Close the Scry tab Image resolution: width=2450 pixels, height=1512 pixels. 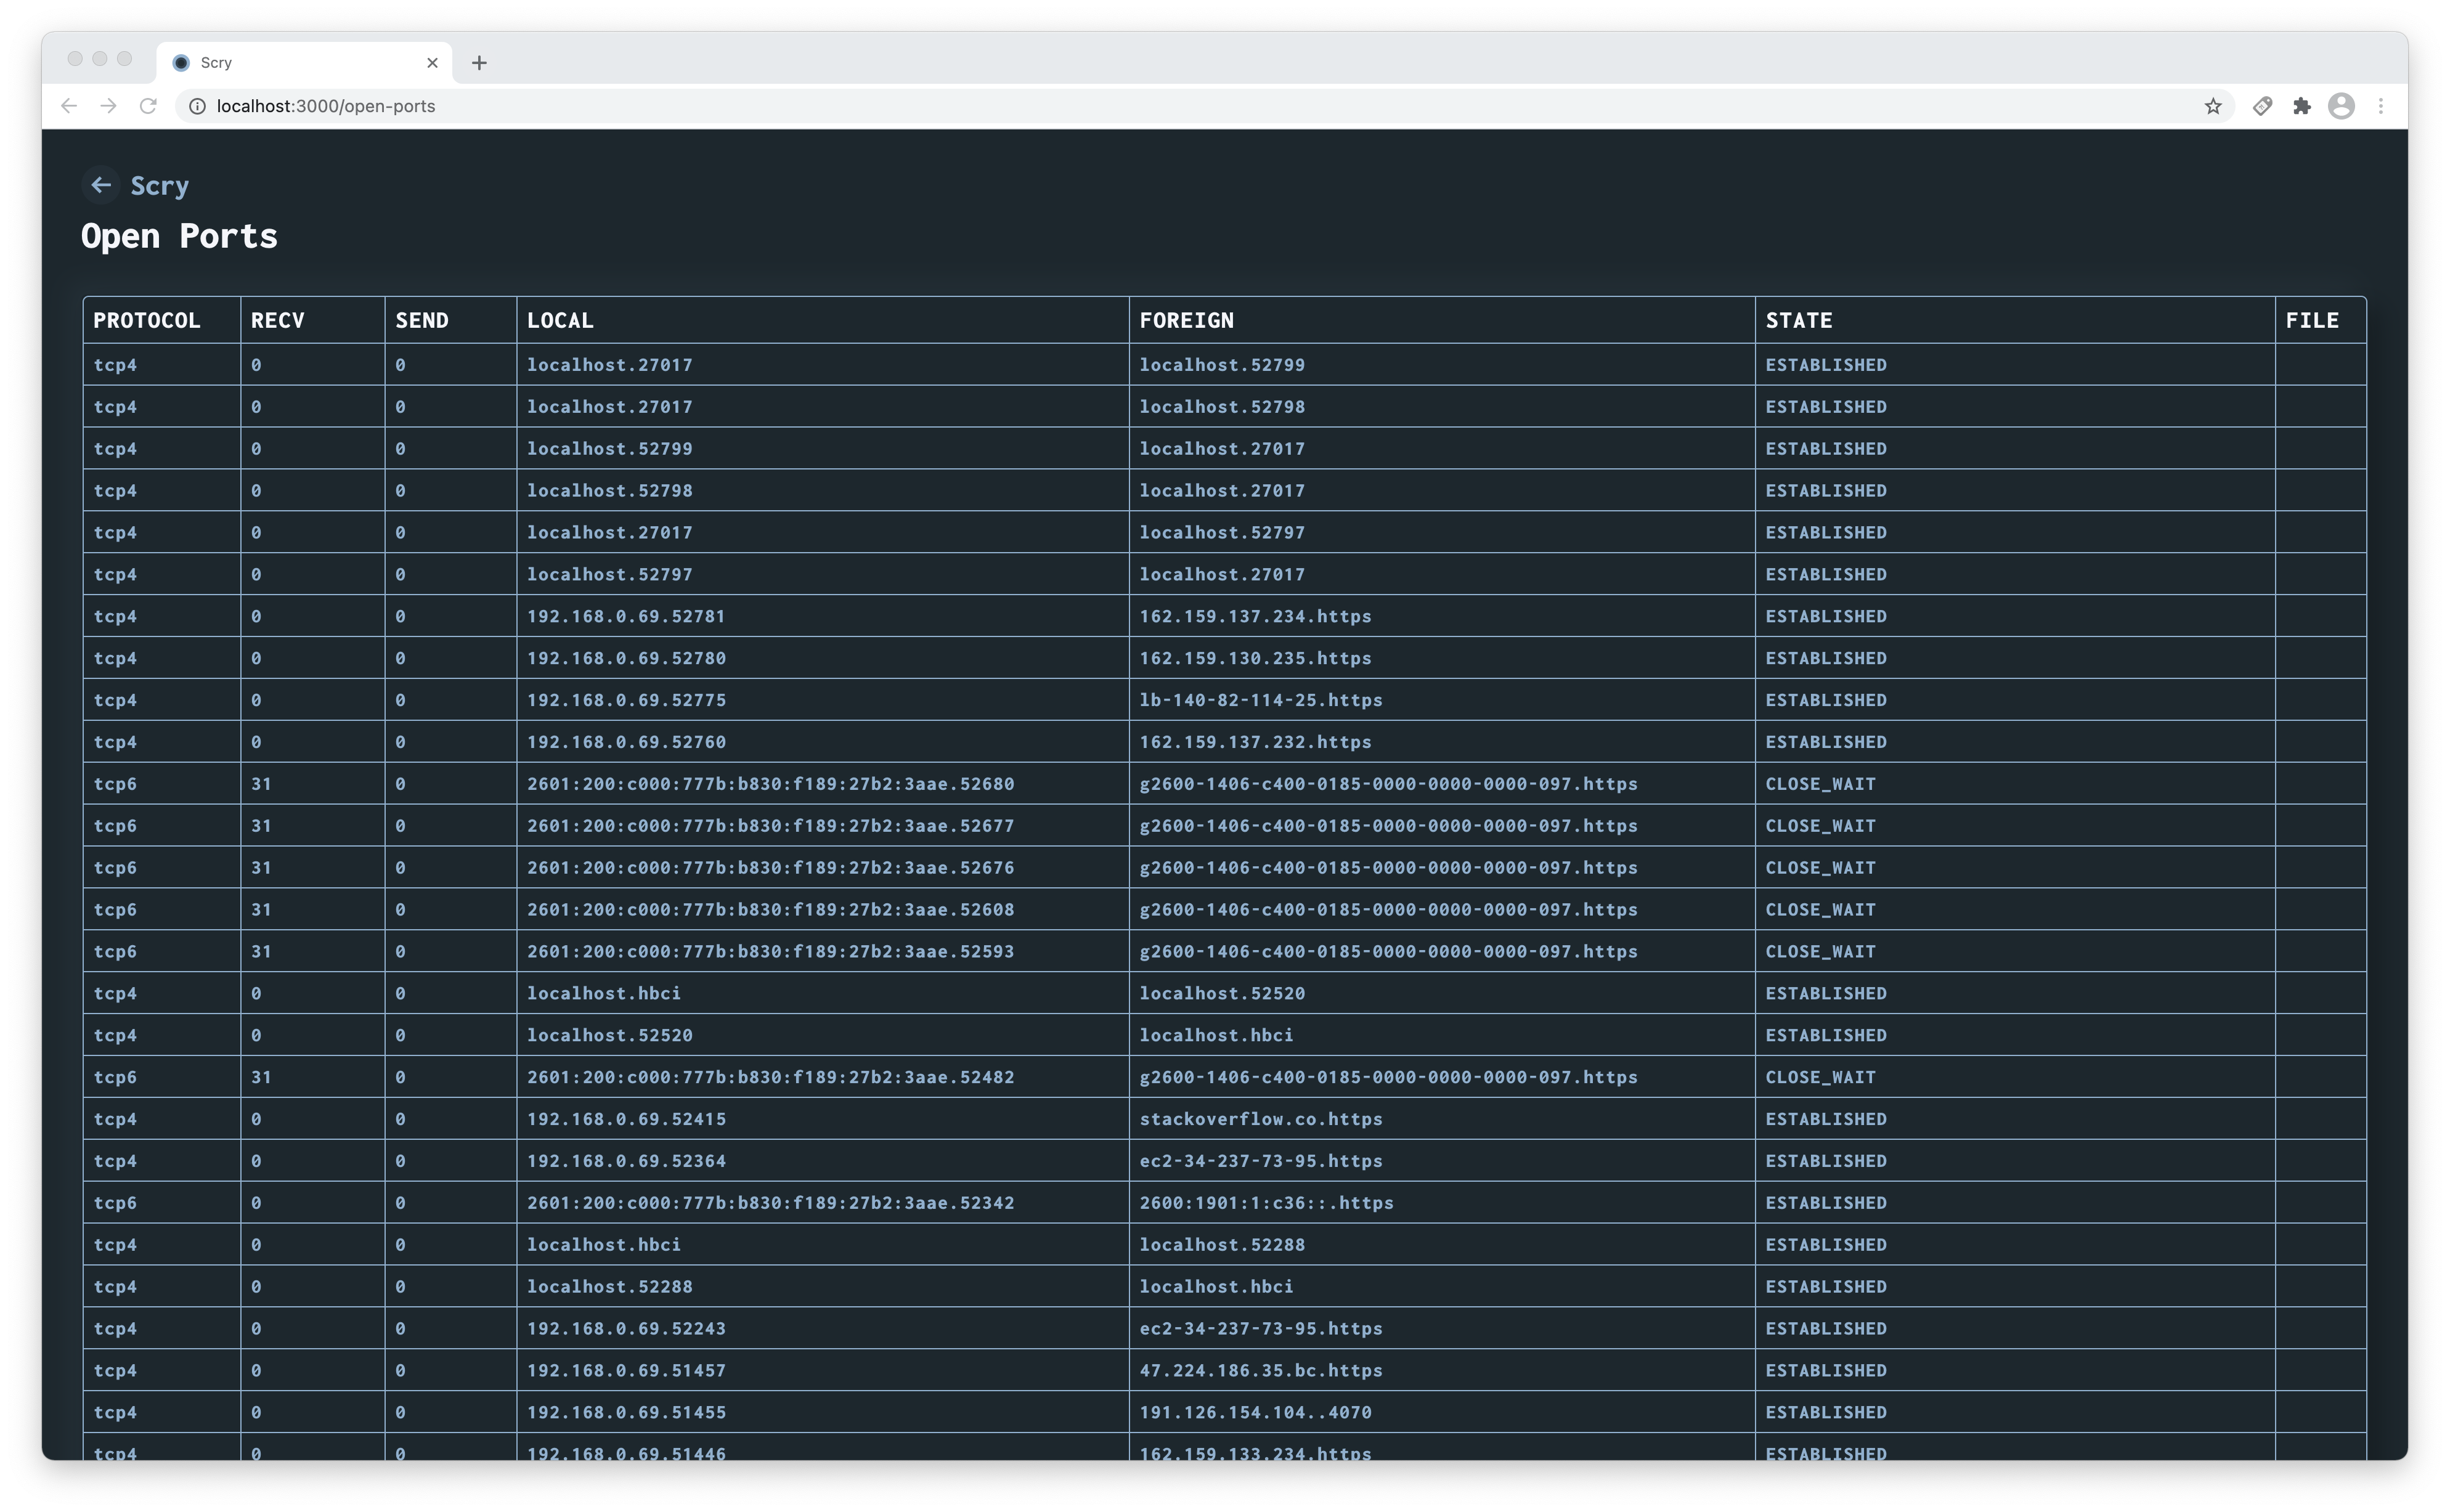coord(432,63)
